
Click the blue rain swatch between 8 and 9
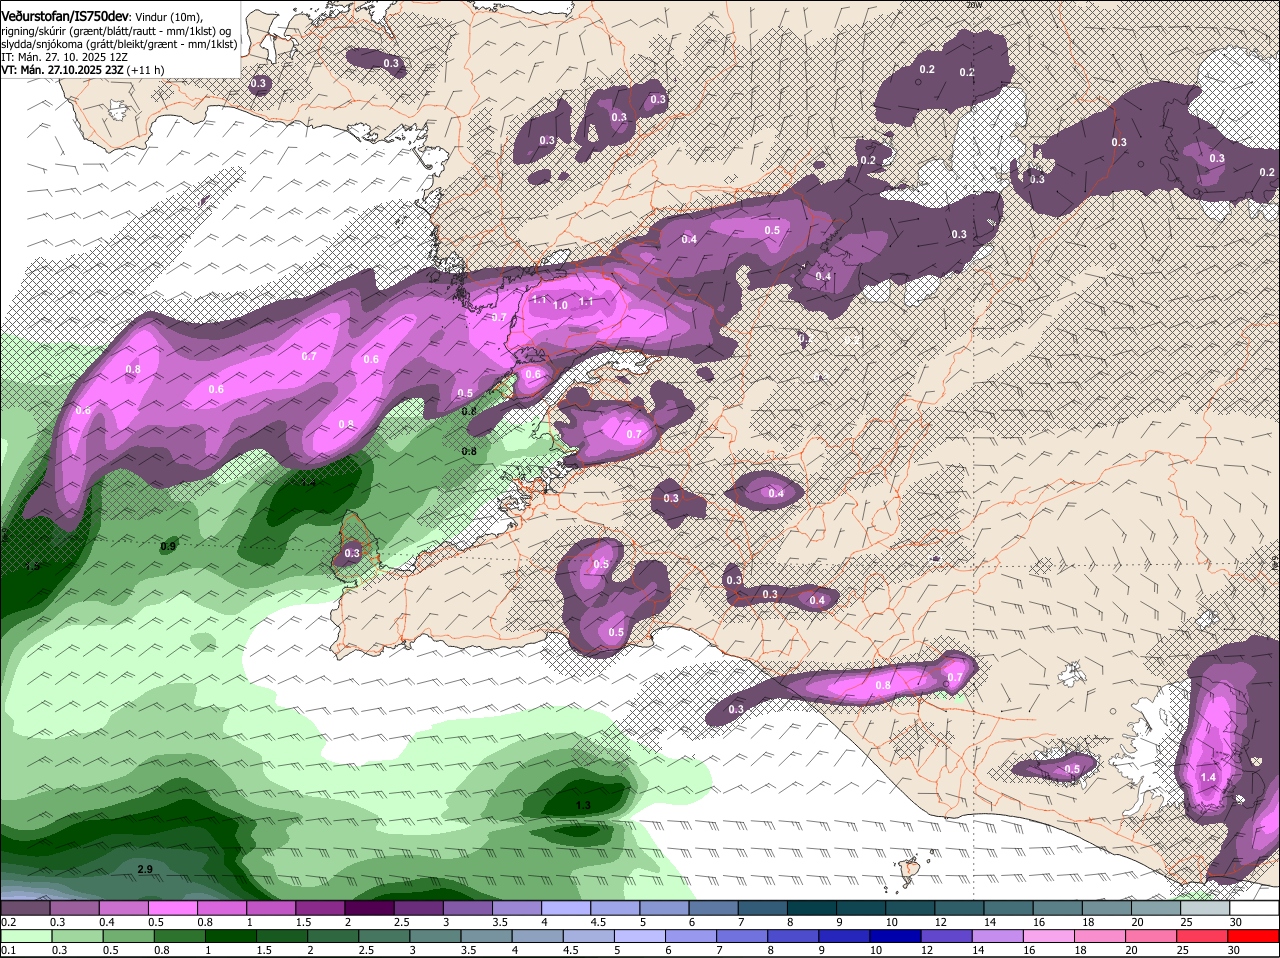(x=793, y=937)
